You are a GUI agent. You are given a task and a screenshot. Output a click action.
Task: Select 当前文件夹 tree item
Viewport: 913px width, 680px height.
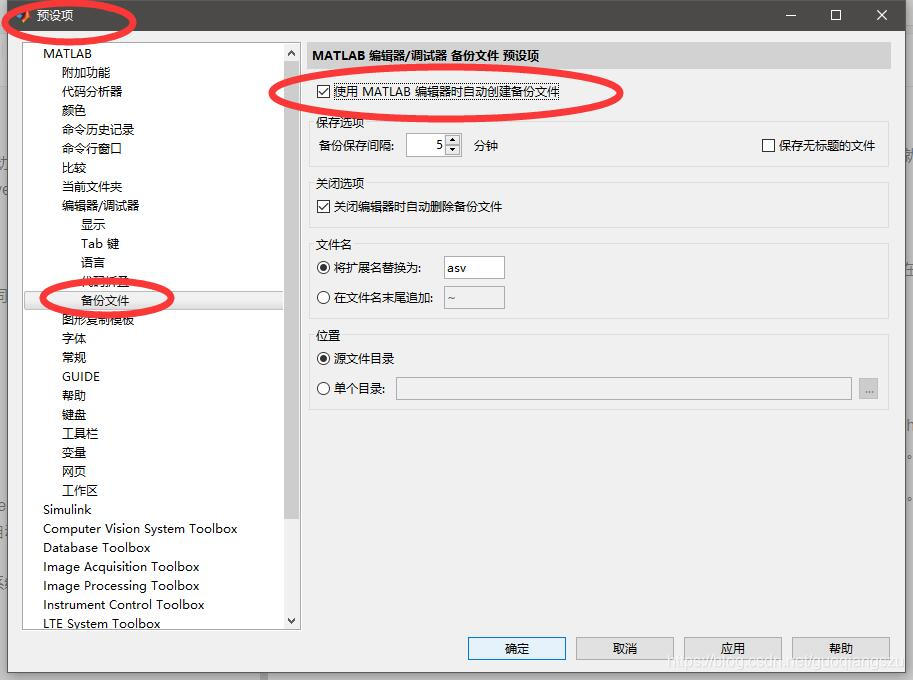click(x=92, y=187)
